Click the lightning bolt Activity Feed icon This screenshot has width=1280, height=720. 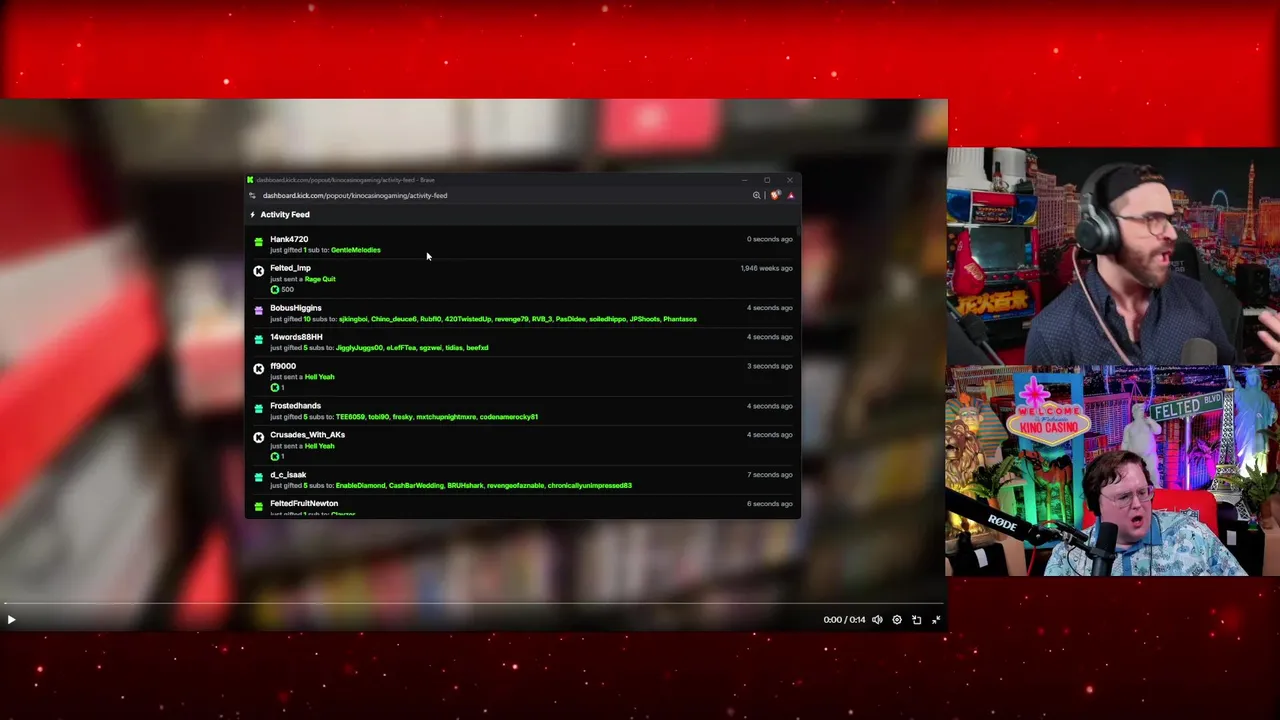(x=252, y=215)
